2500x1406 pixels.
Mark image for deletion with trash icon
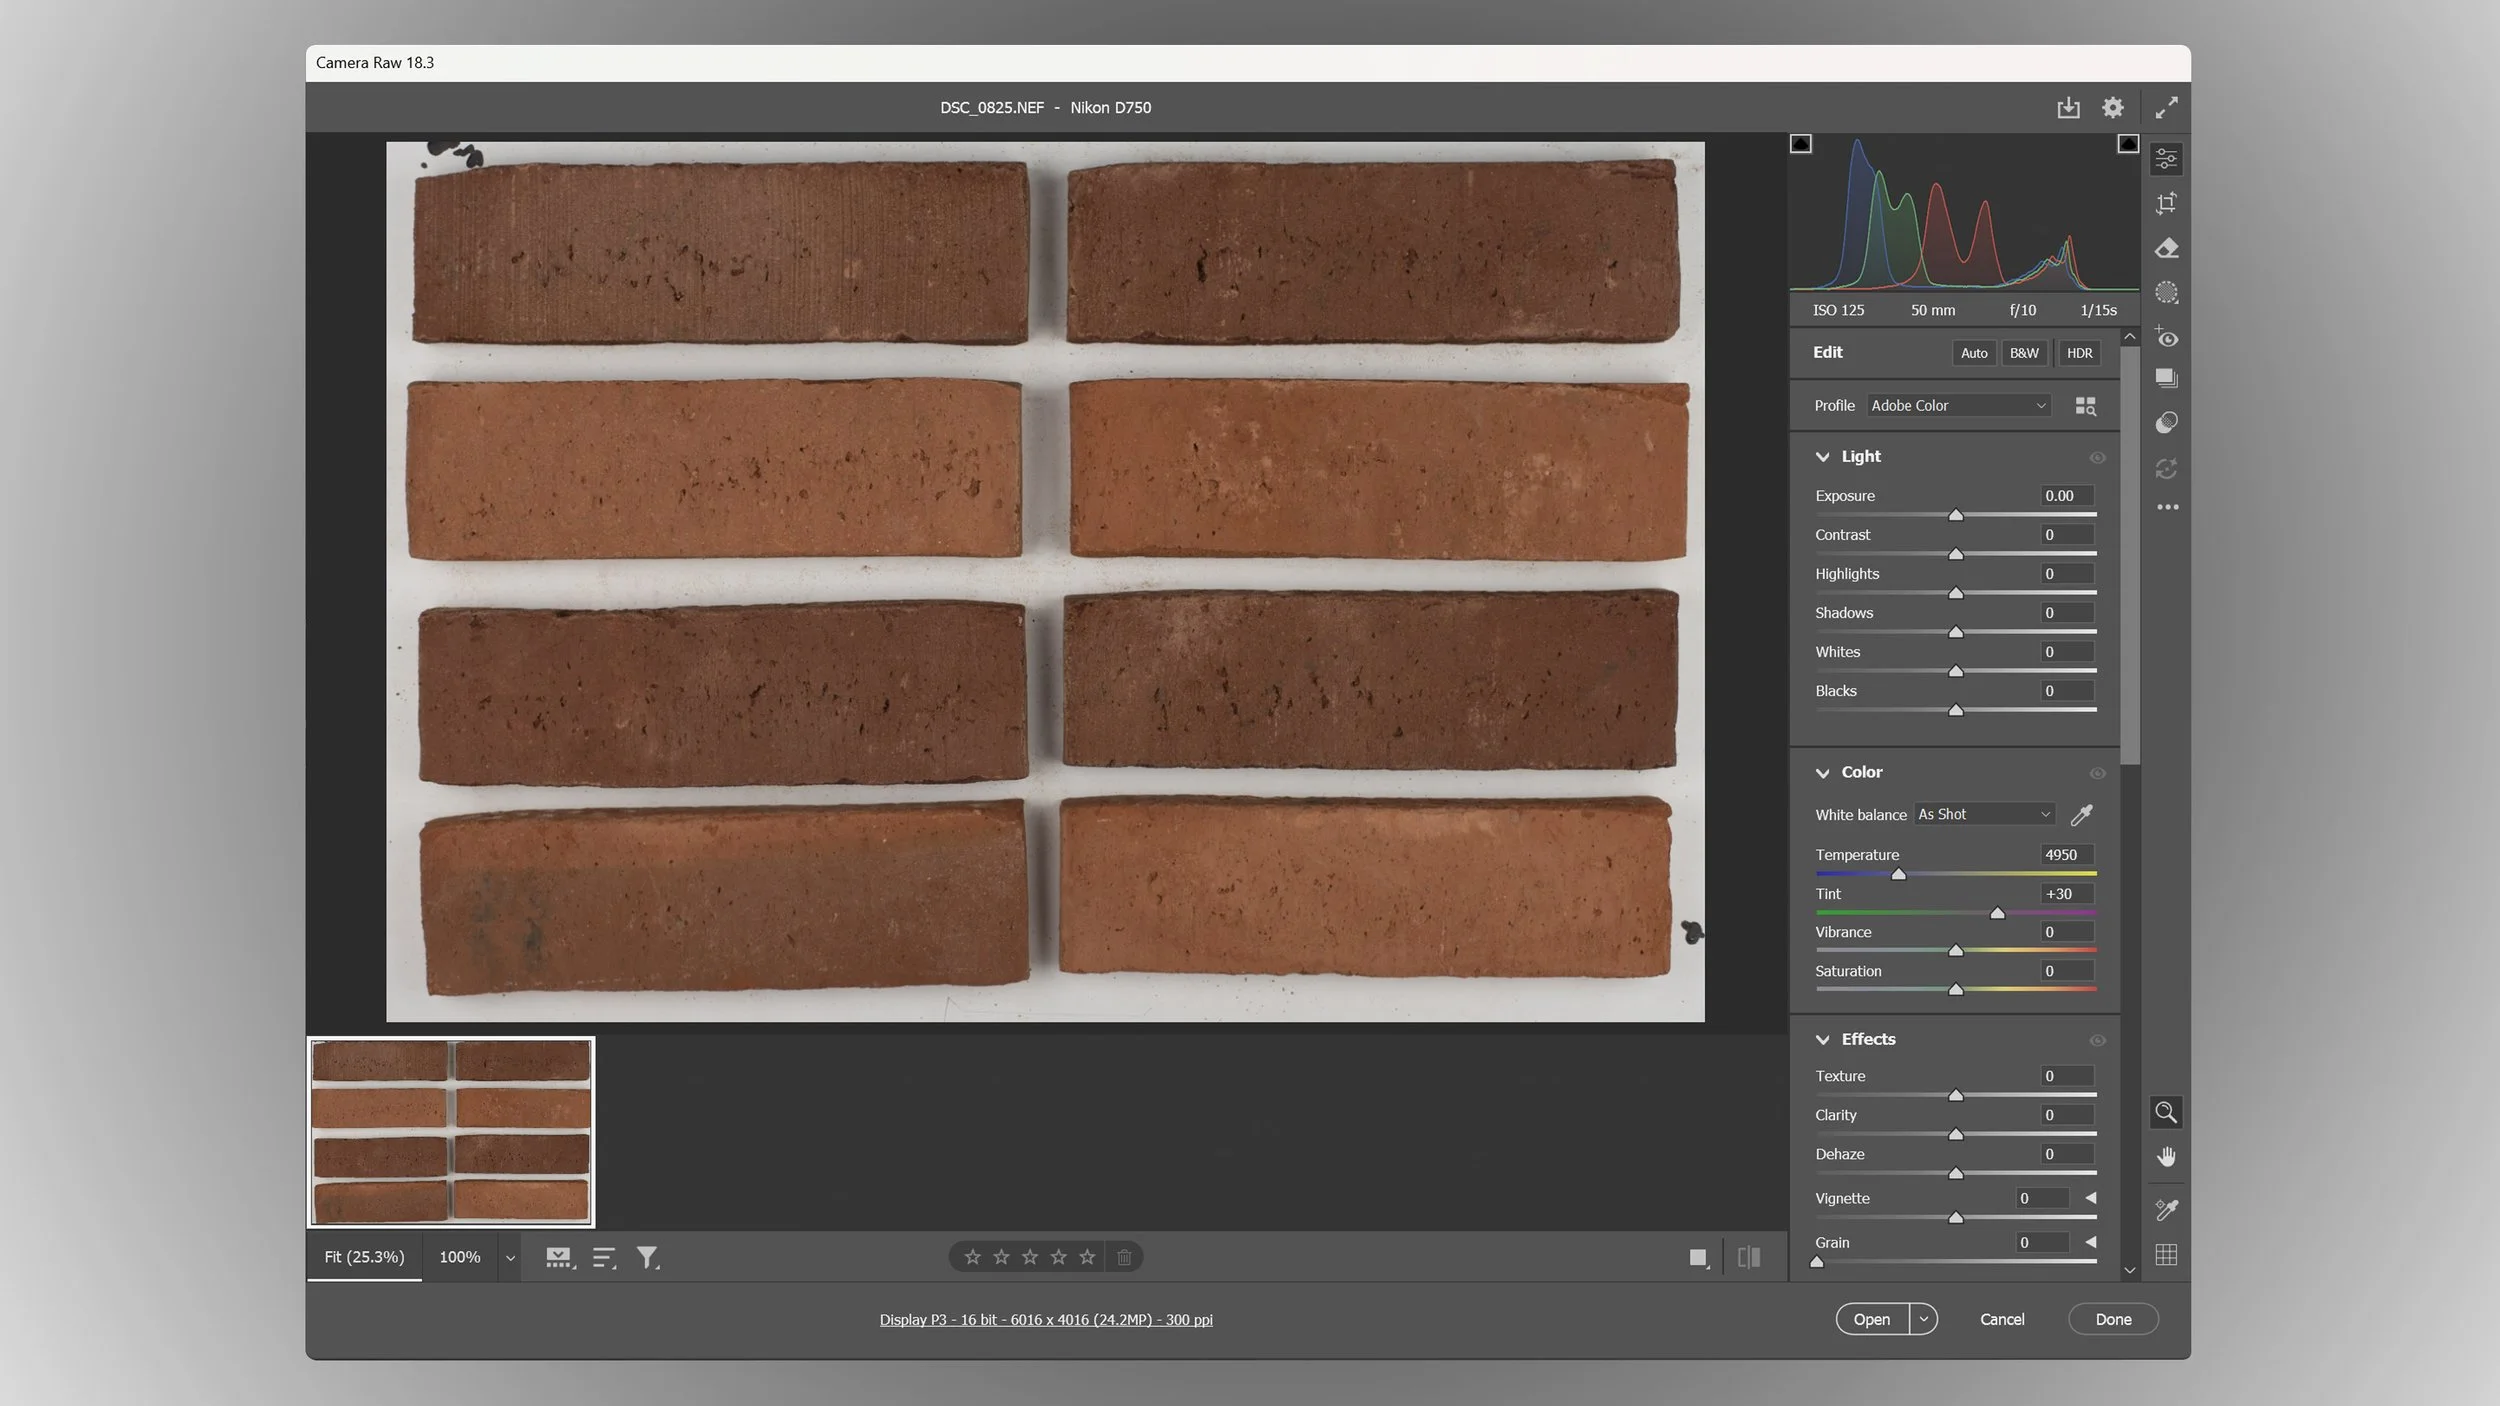[1124, 1257]
